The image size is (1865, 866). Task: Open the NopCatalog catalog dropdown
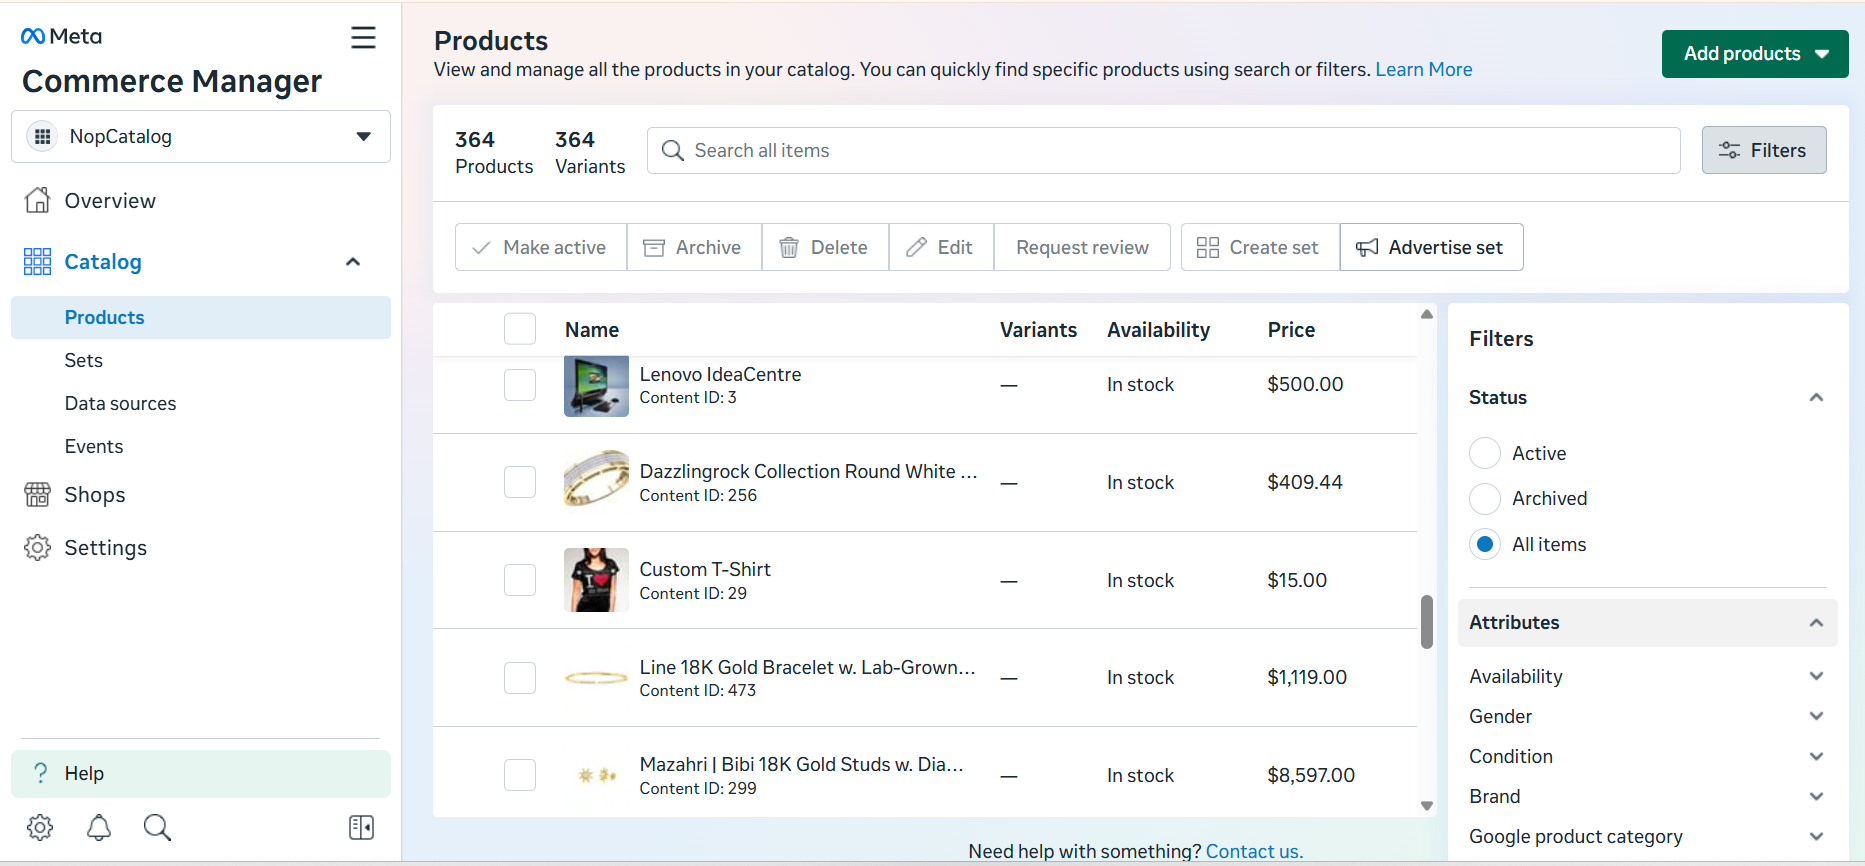click(200, 137)
